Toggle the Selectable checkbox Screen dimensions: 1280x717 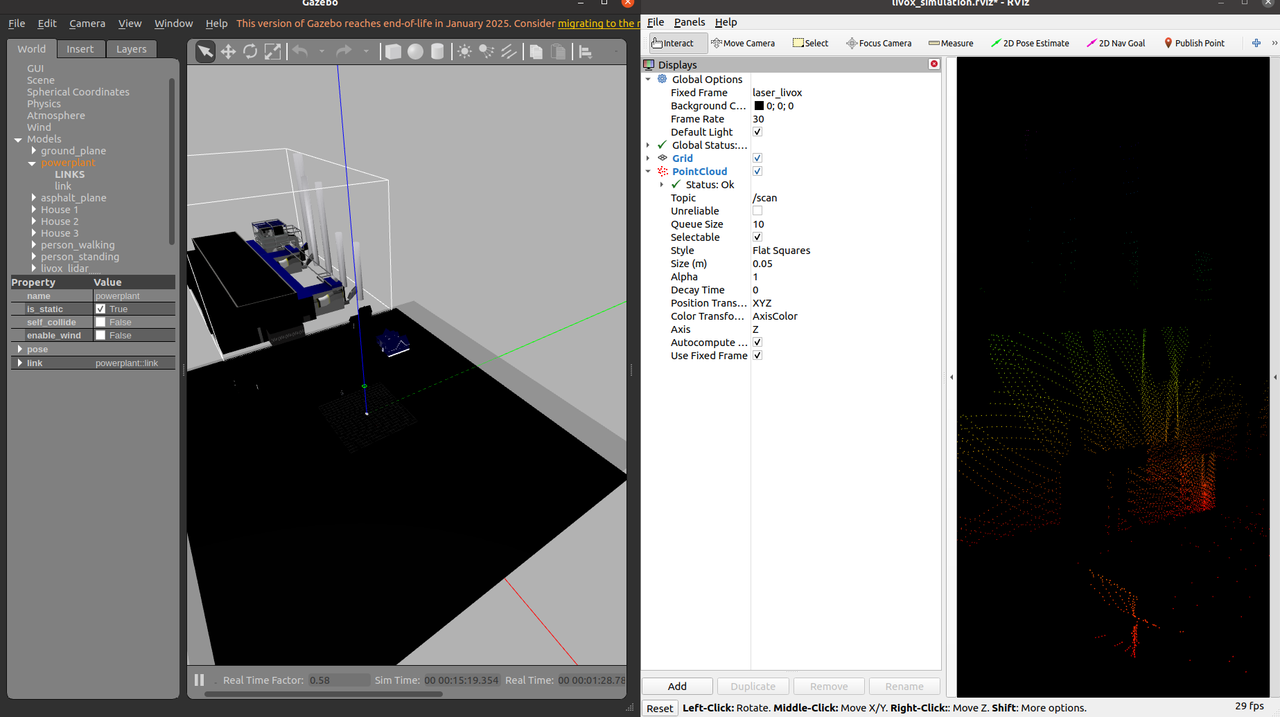[x=757, y=237]
